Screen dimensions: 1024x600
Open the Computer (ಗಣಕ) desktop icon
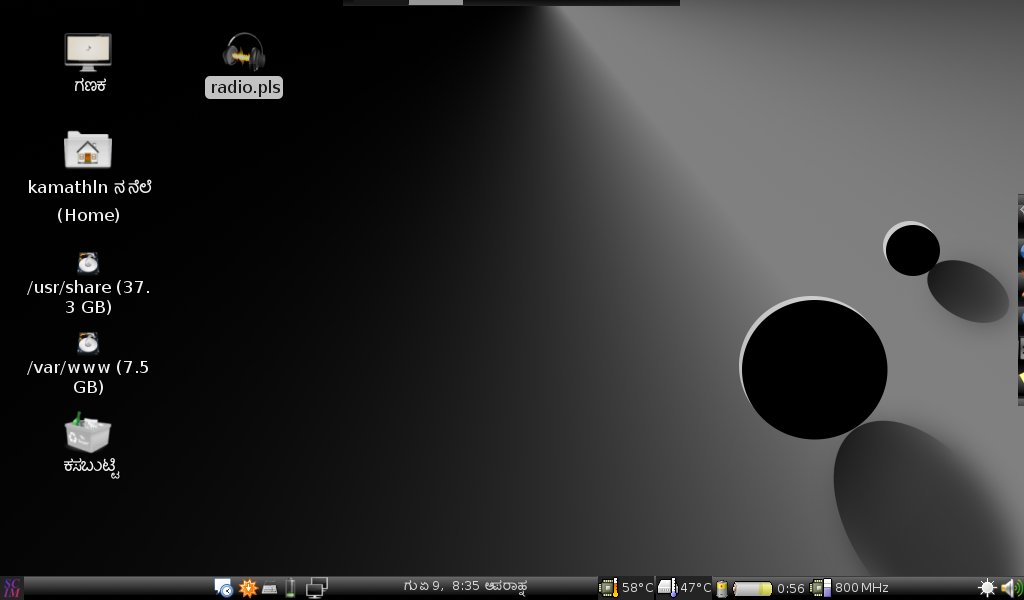[x=88, y=52]
